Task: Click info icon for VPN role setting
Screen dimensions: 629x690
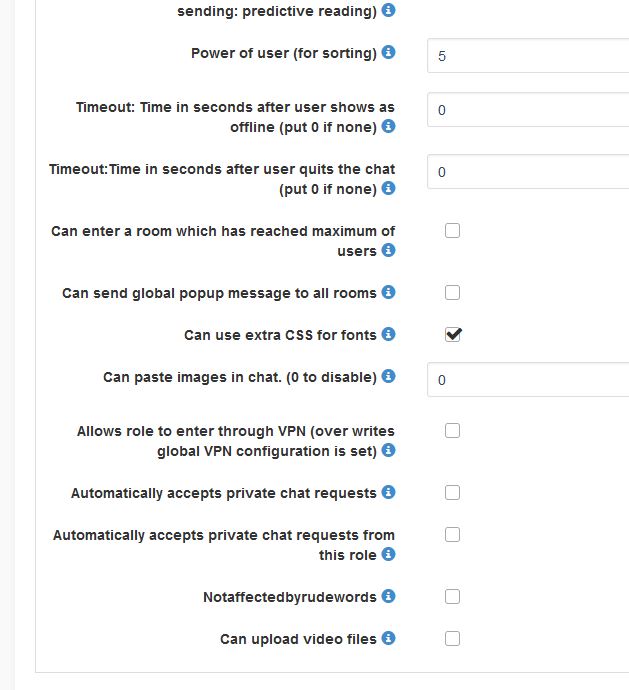Action: (x=389, y=451)
